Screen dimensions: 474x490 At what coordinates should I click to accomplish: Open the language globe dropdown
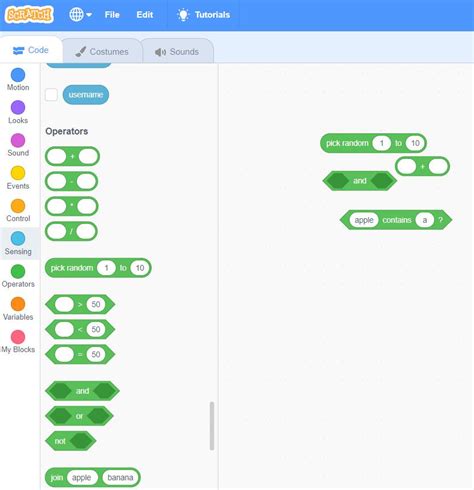pos(80,15)
